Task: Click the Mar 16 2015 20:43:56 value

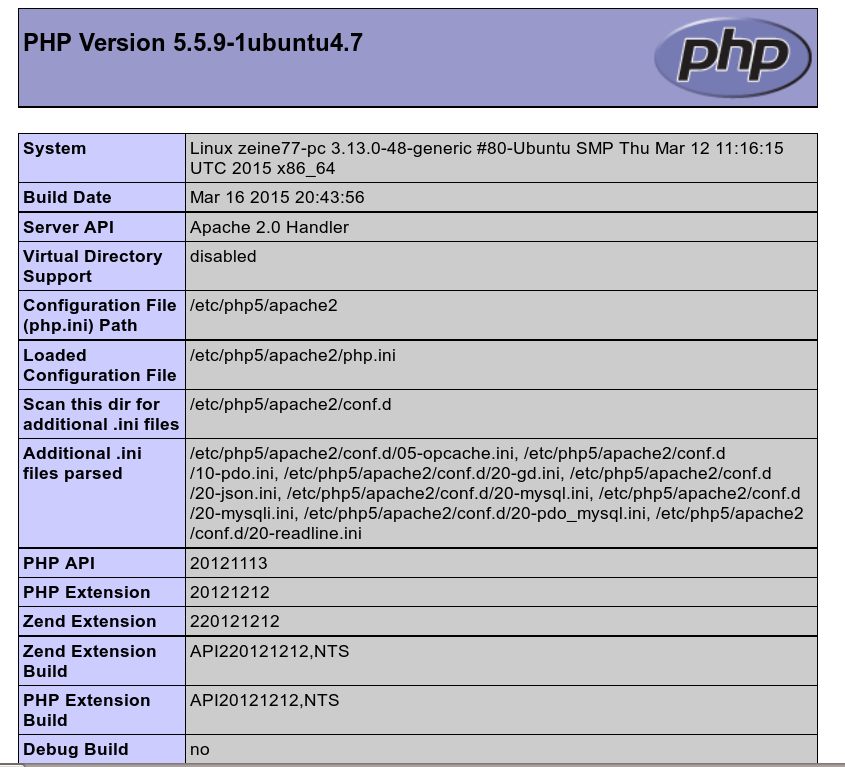Action: [x=277, y=197]
